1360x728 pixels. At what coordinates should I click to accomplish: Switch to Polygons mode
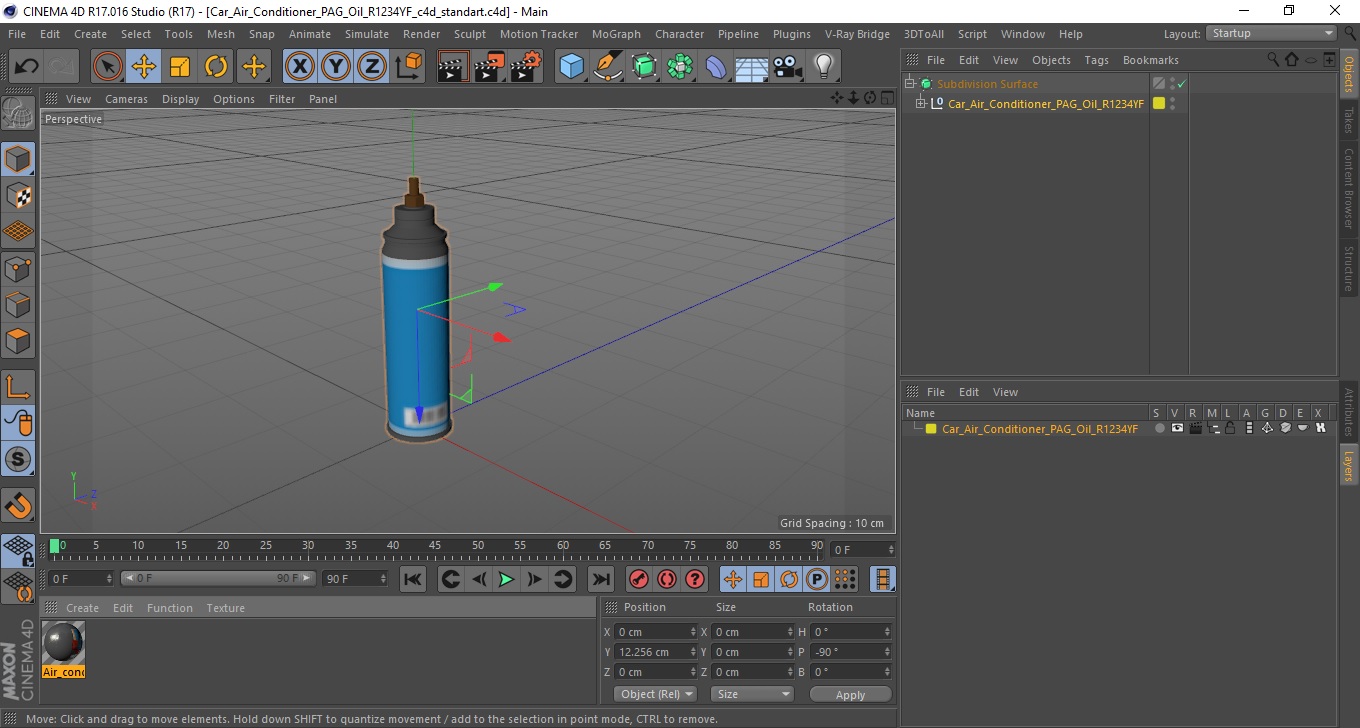click(x=18, y=340)
